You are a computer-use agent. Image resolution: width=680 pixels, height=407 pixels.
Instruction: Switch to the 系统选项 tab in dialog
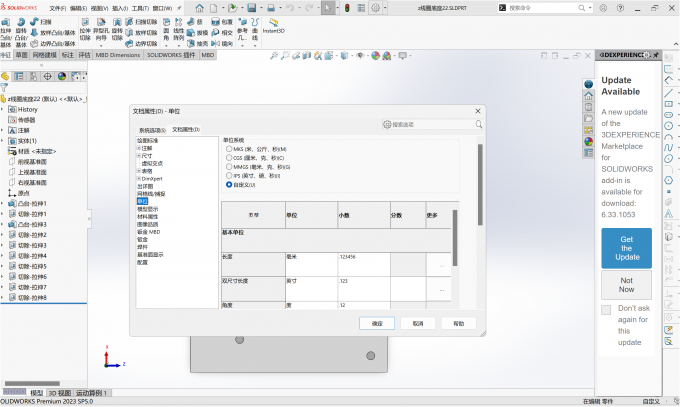click(x=152, y=130)
